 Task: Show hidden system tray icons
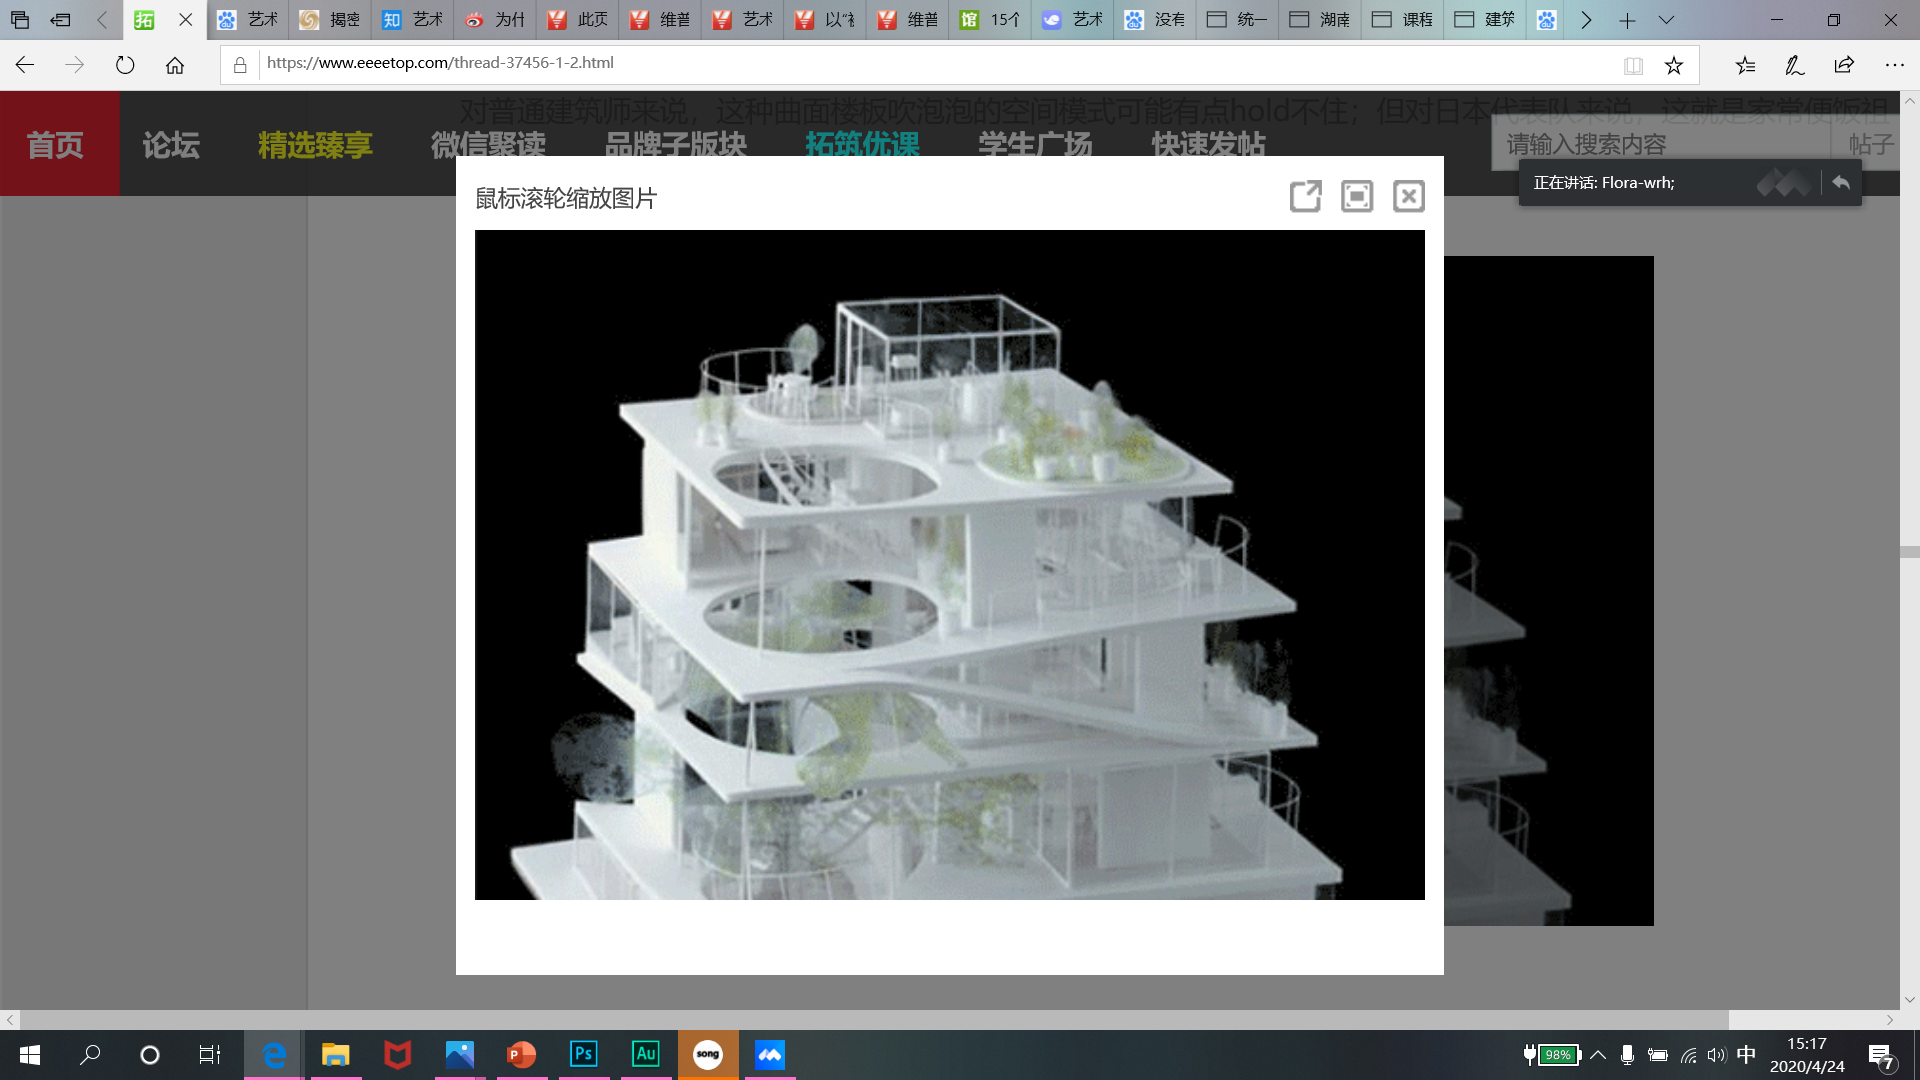click(1598, 1055)
